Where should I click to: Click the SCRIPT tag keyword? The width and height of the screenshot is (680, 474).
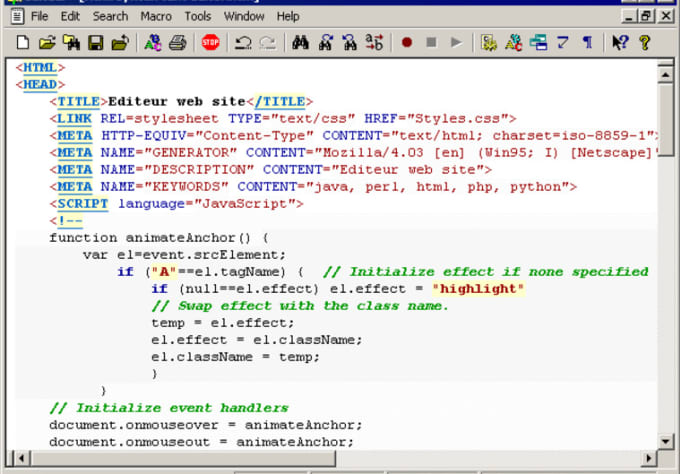[82, 203]
